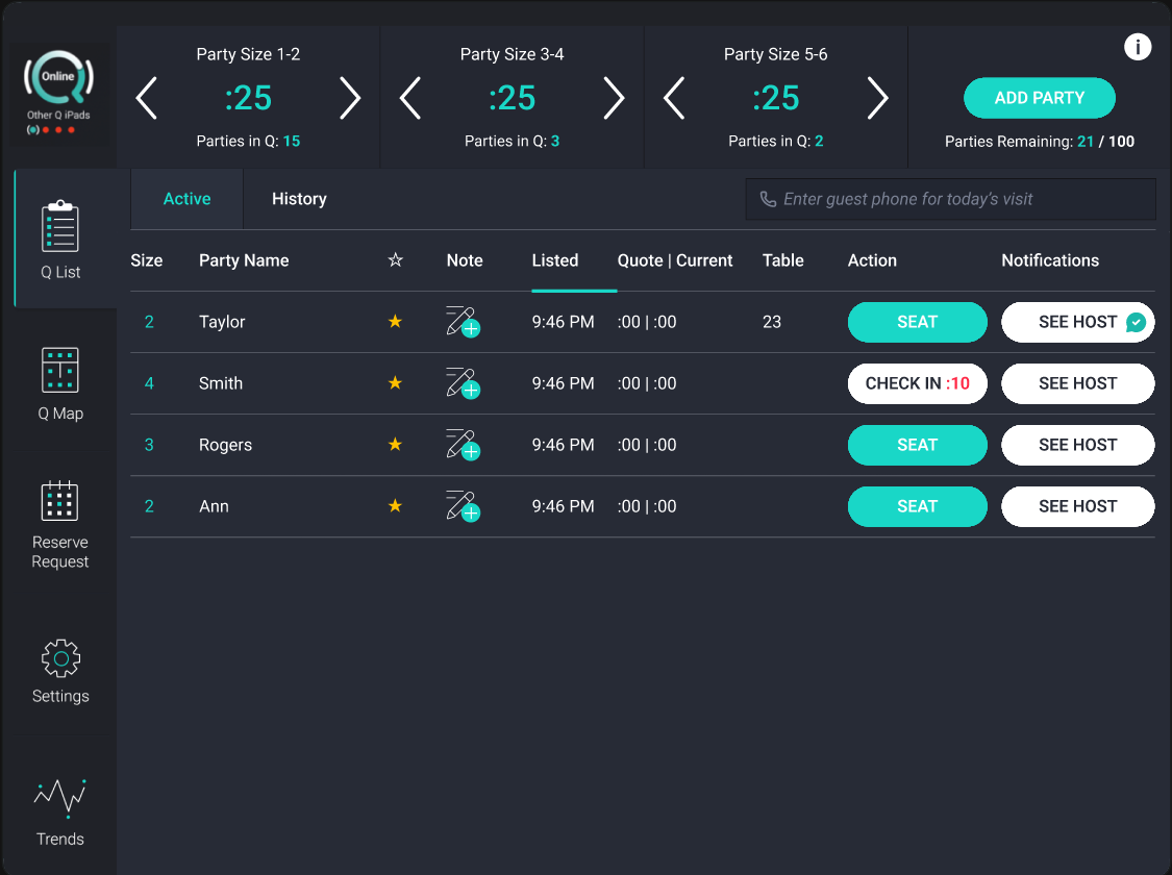Seat the Taylor party
The image size is (1172, 875).
point(917,322)
